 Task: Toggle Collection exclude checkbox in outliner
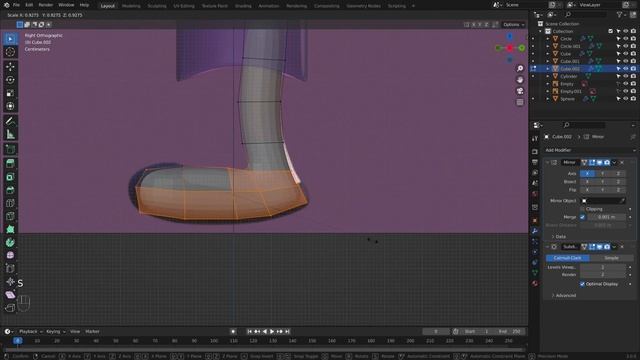pos(611,31)
